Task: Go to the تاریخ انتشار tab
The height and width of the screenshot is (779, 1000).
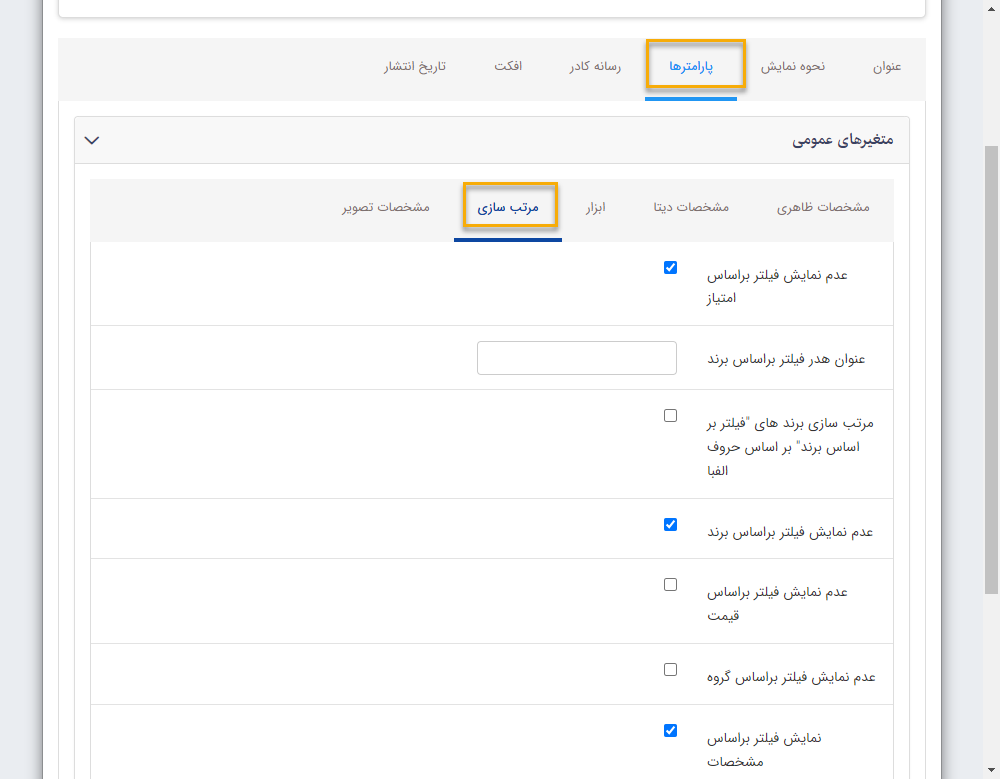Action: 414,68
